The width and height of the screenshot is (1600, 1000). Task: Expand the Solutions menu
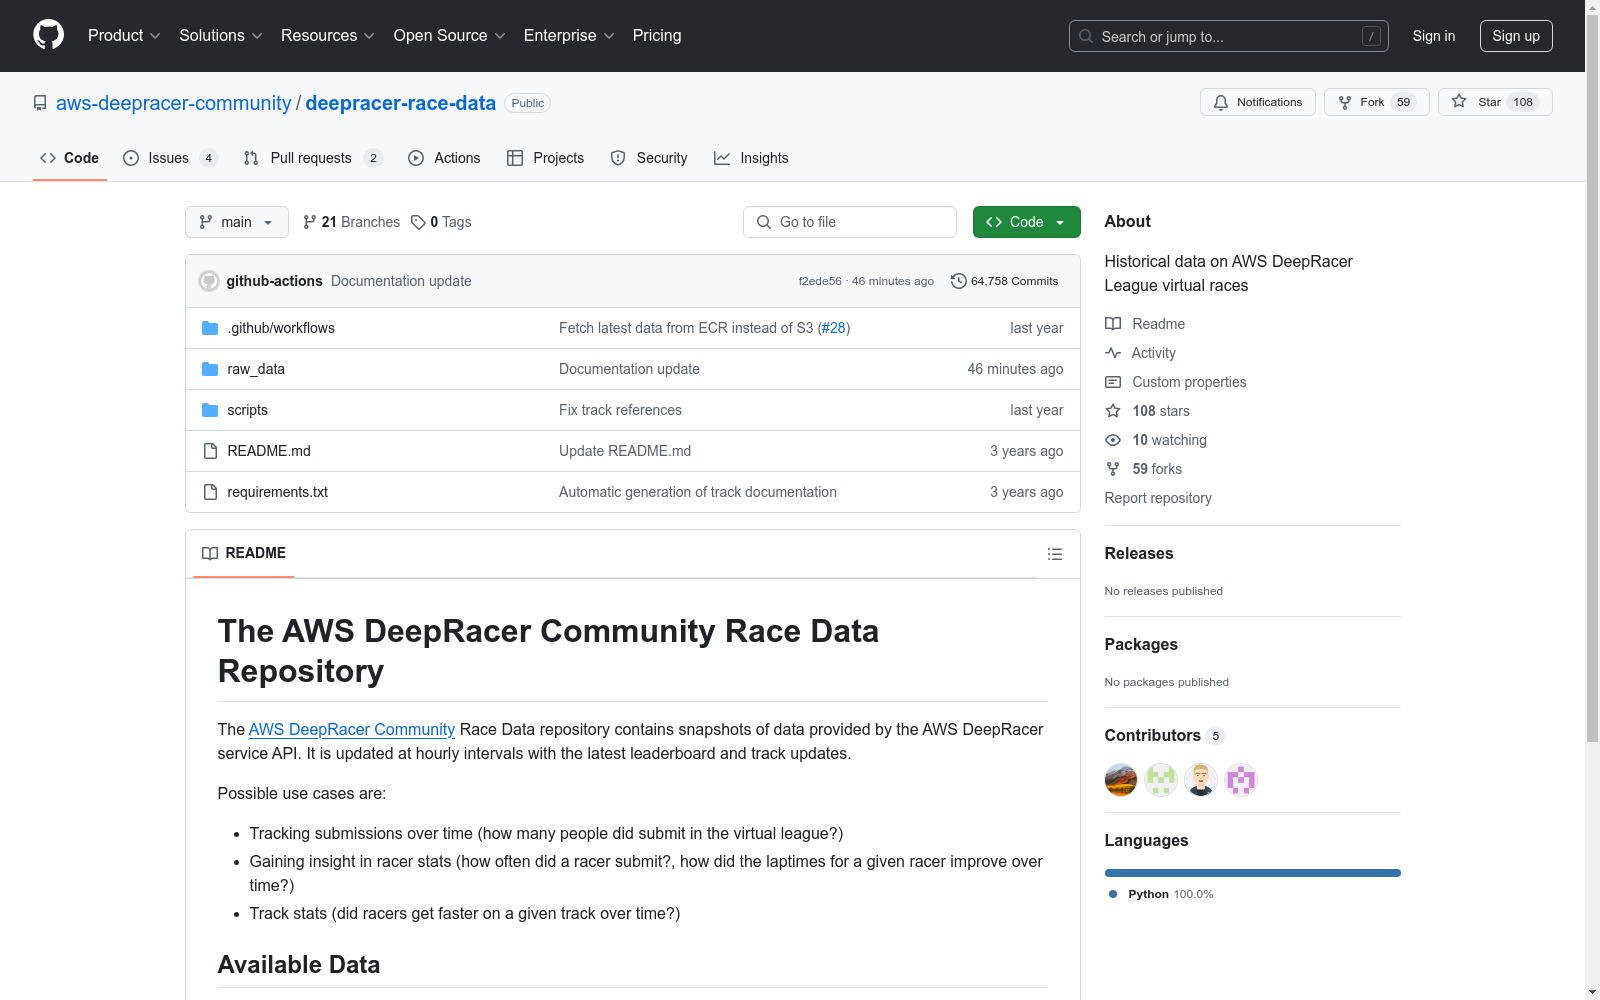[x=221, y=36]
